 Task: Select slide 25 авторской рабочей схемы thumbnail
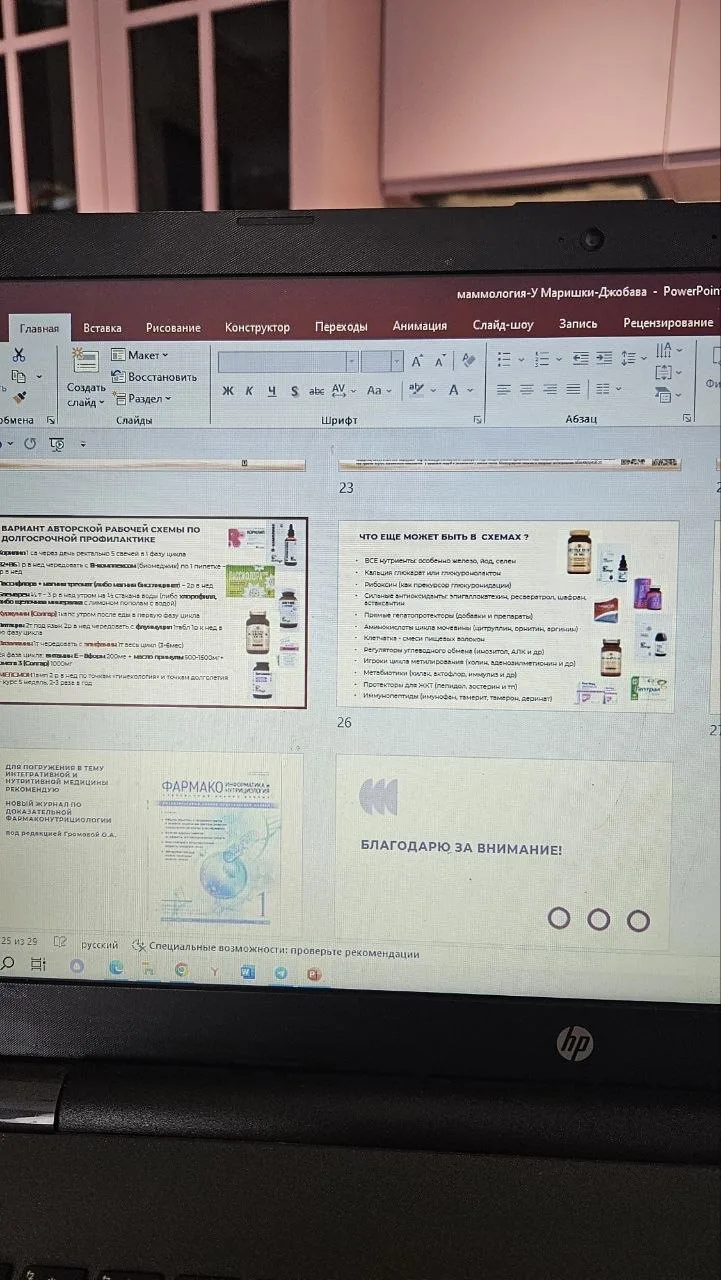coord(153,613)
